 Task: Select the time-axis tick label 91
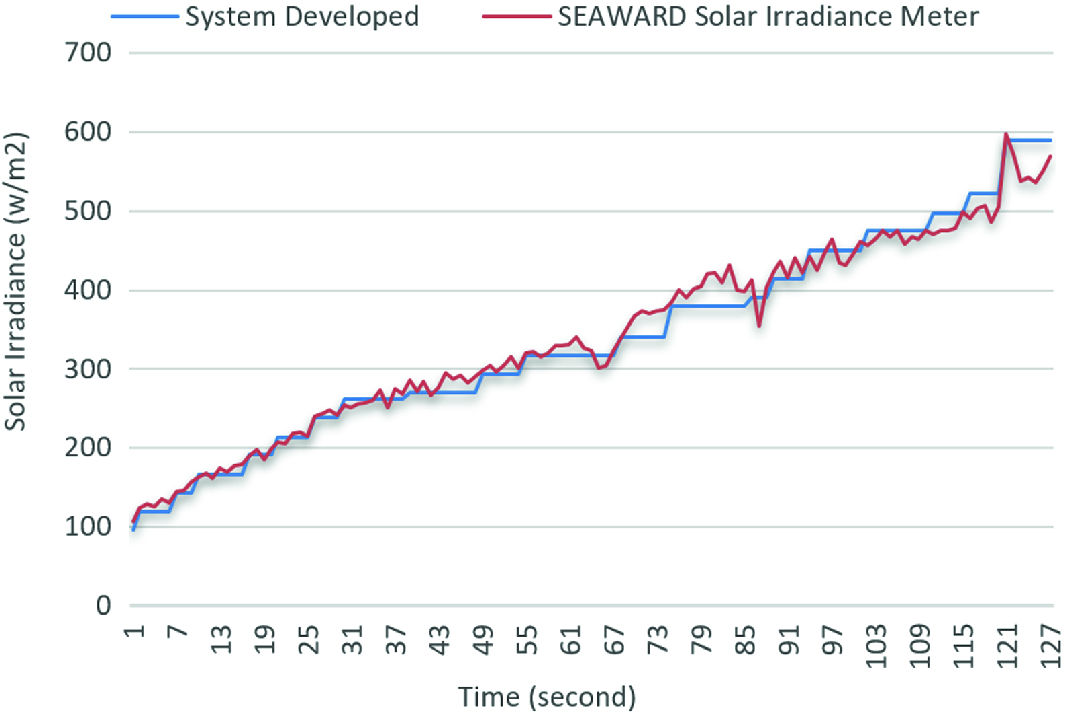[788, 638]
